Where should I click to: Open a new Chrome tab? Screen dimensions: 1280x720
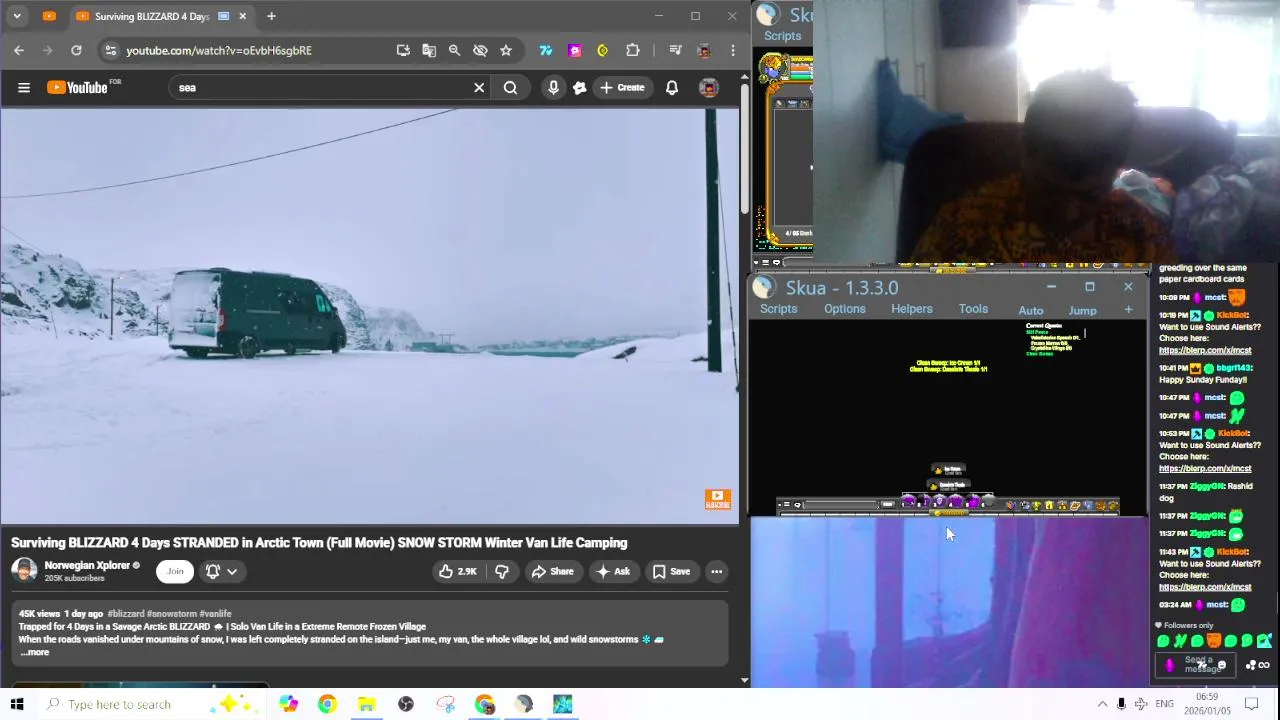pos(271,16)
